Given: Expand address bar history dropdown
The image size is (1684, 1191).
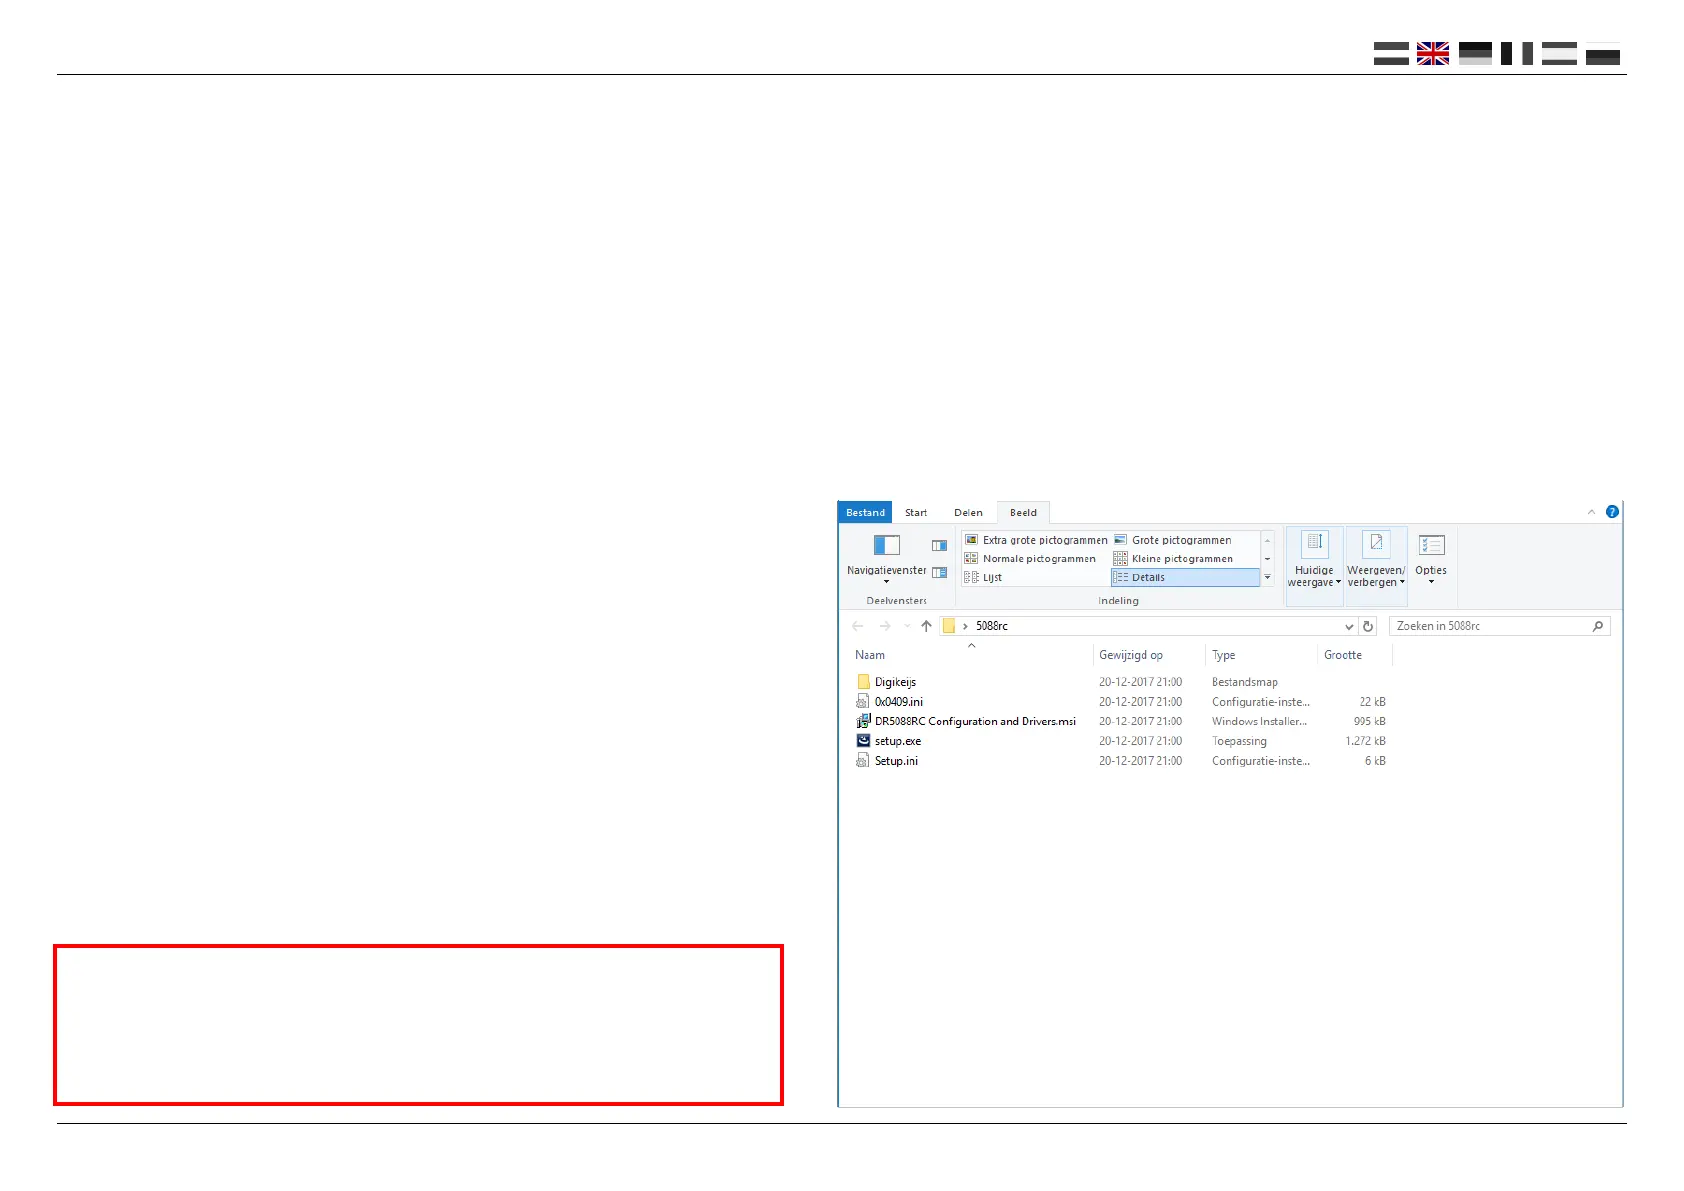Looking at the screenshot, I should [1349, 626].
